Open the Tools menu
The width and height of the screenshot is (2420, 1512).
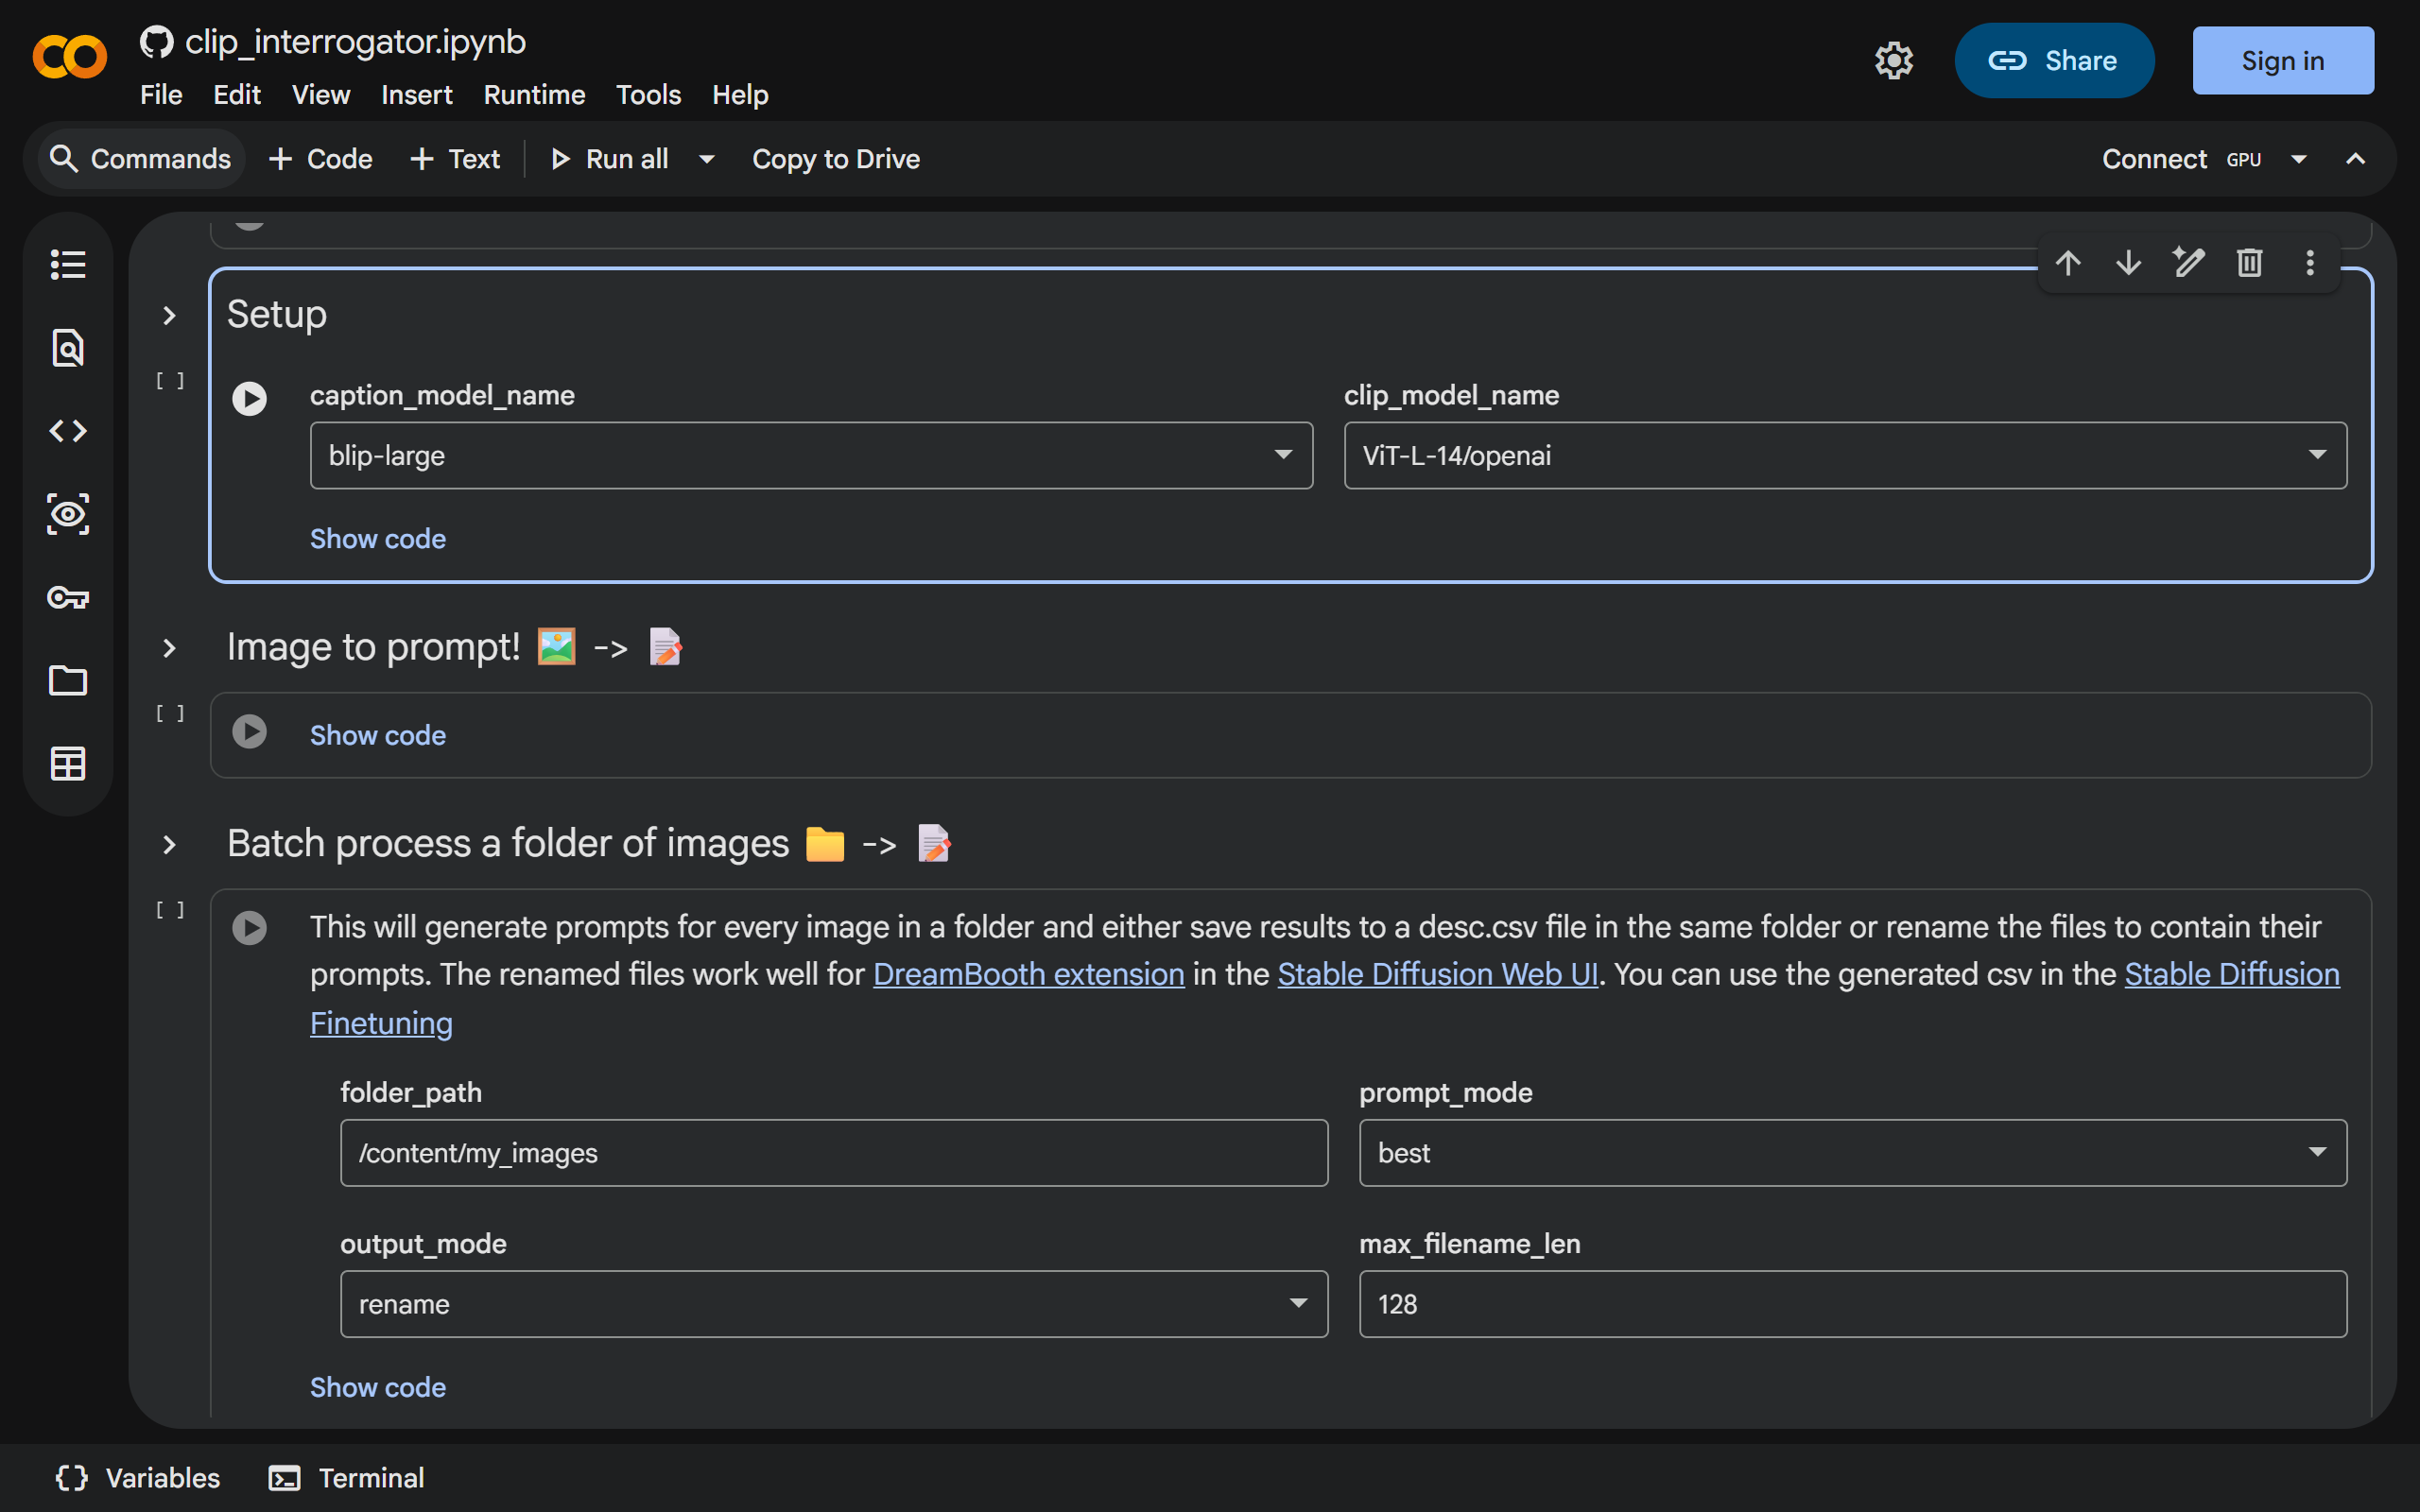[x=648, y=95]
